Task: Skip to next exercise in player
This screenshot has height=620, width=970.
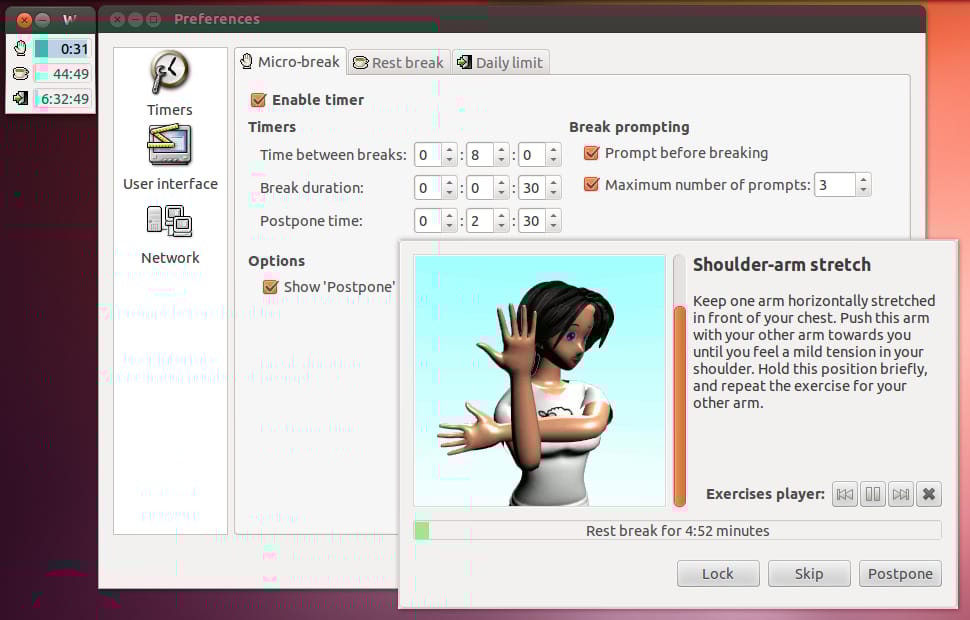Action: pos(901,494)
